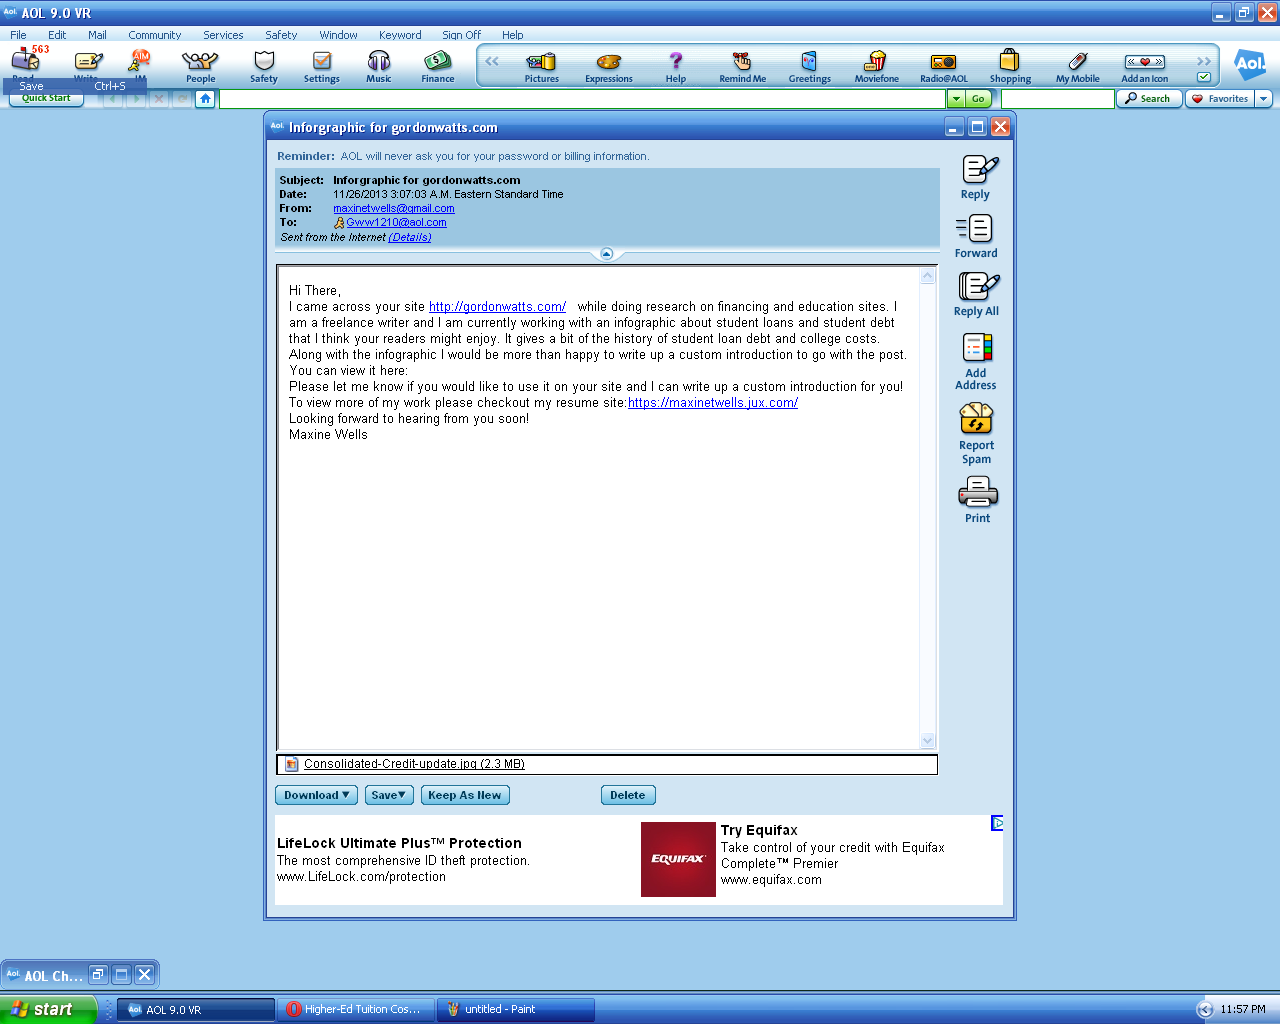Click the Home button in navigation bar
Viewport: 1280px width, 1024px height.
click(205, 98)
